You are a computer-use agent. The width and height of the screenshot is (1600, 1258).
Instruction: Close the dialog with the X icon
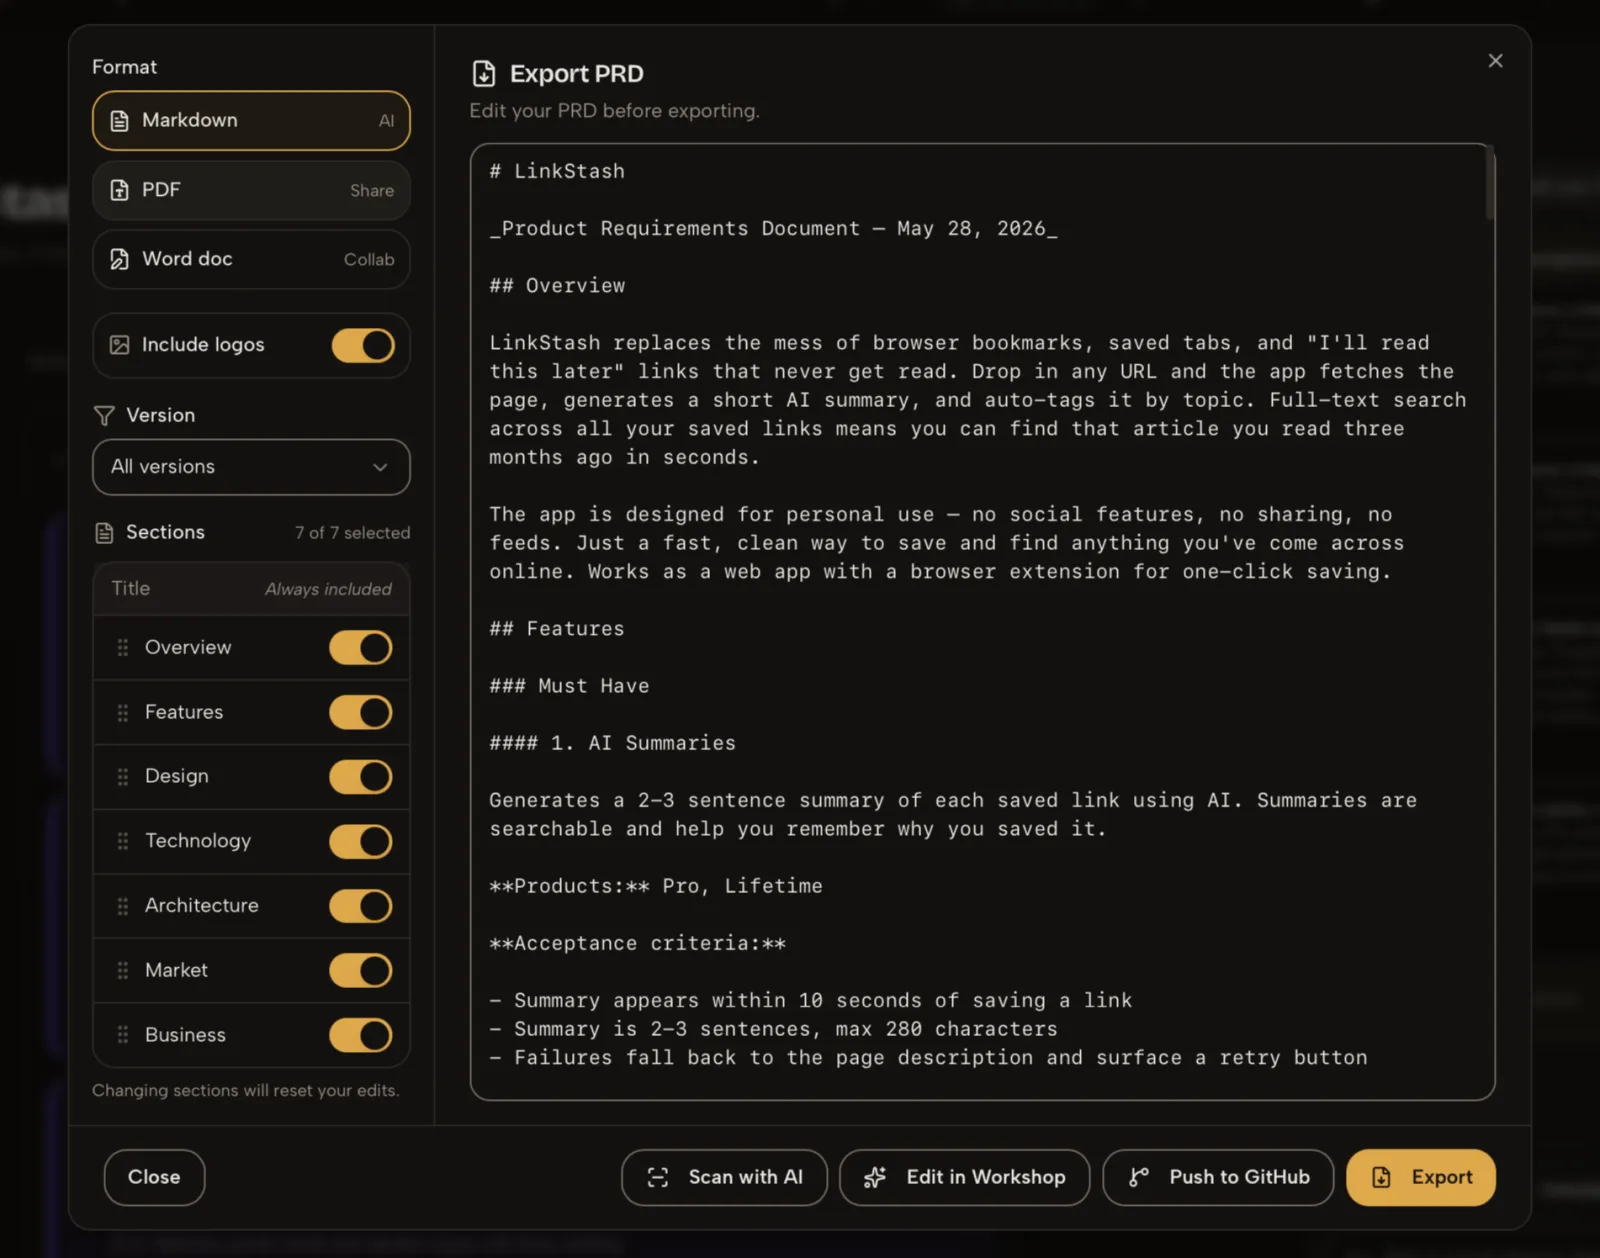[x=1495, y=61]
